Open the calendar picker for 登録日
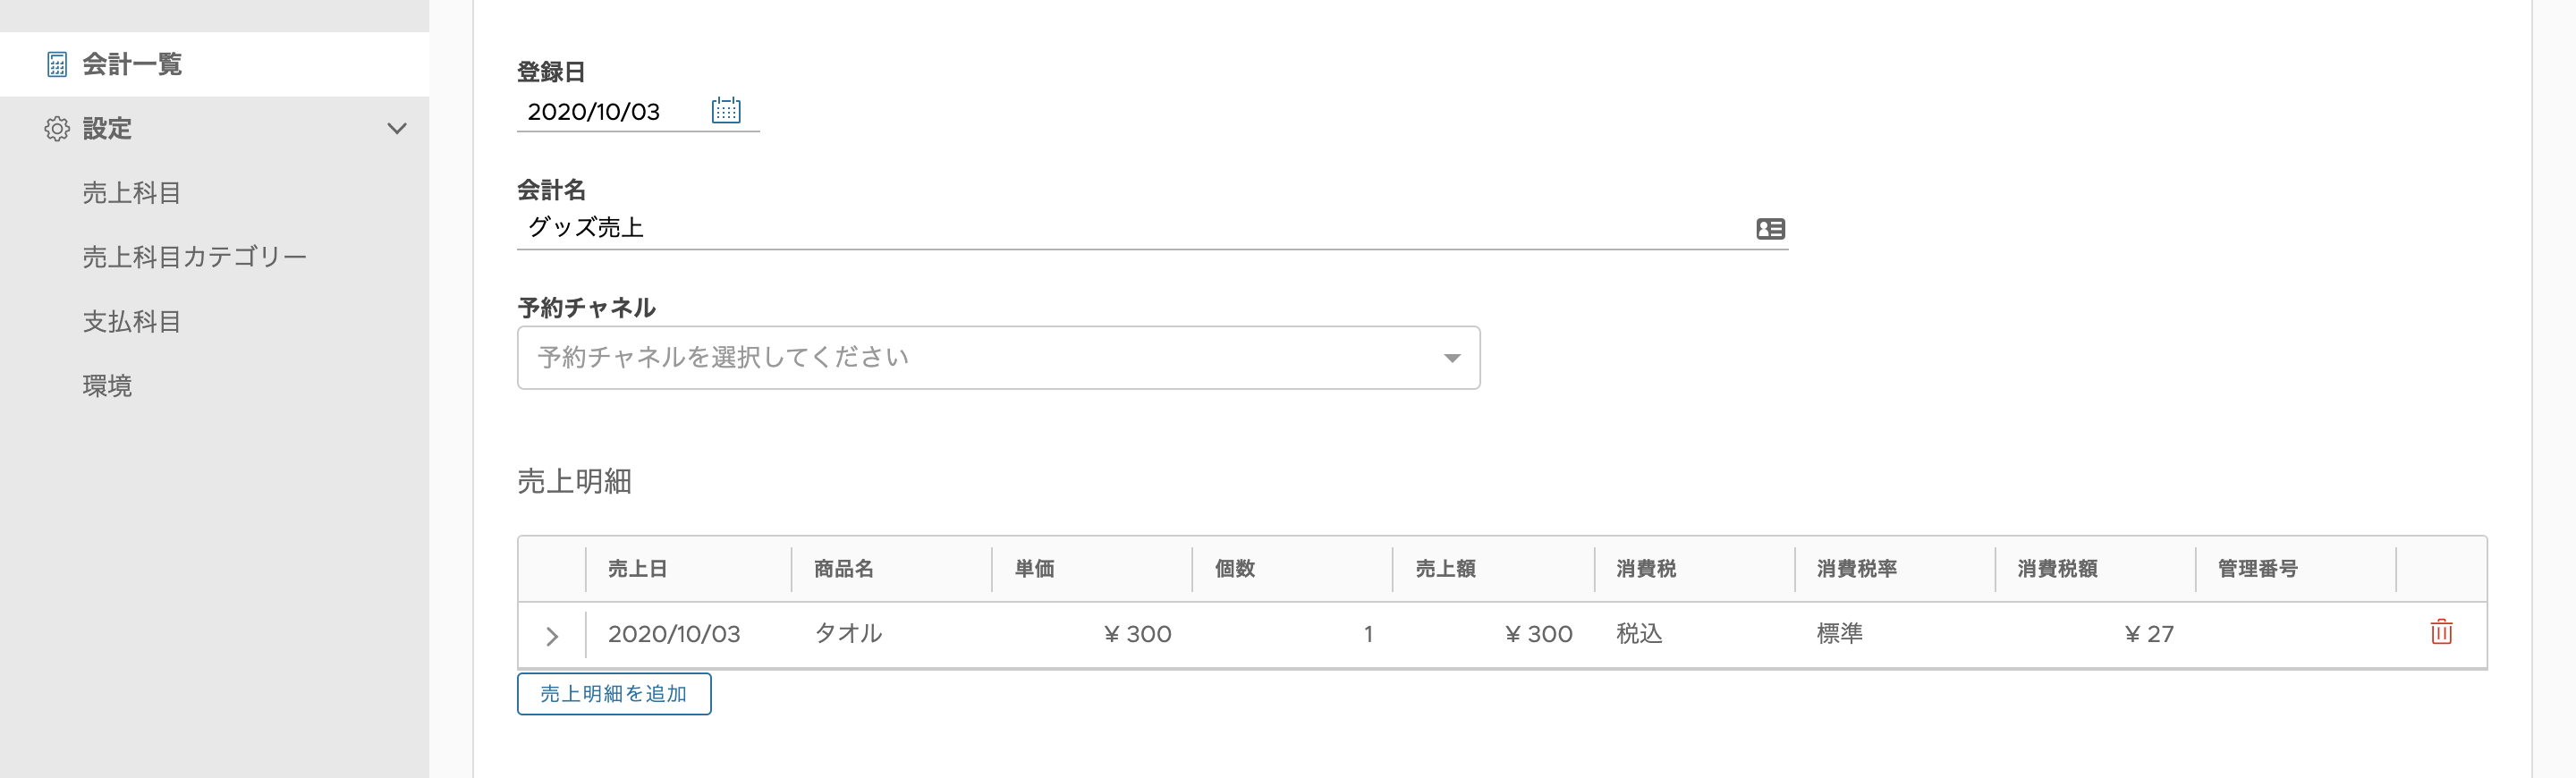Screen dimensions: 2576x778 point(726,110)
